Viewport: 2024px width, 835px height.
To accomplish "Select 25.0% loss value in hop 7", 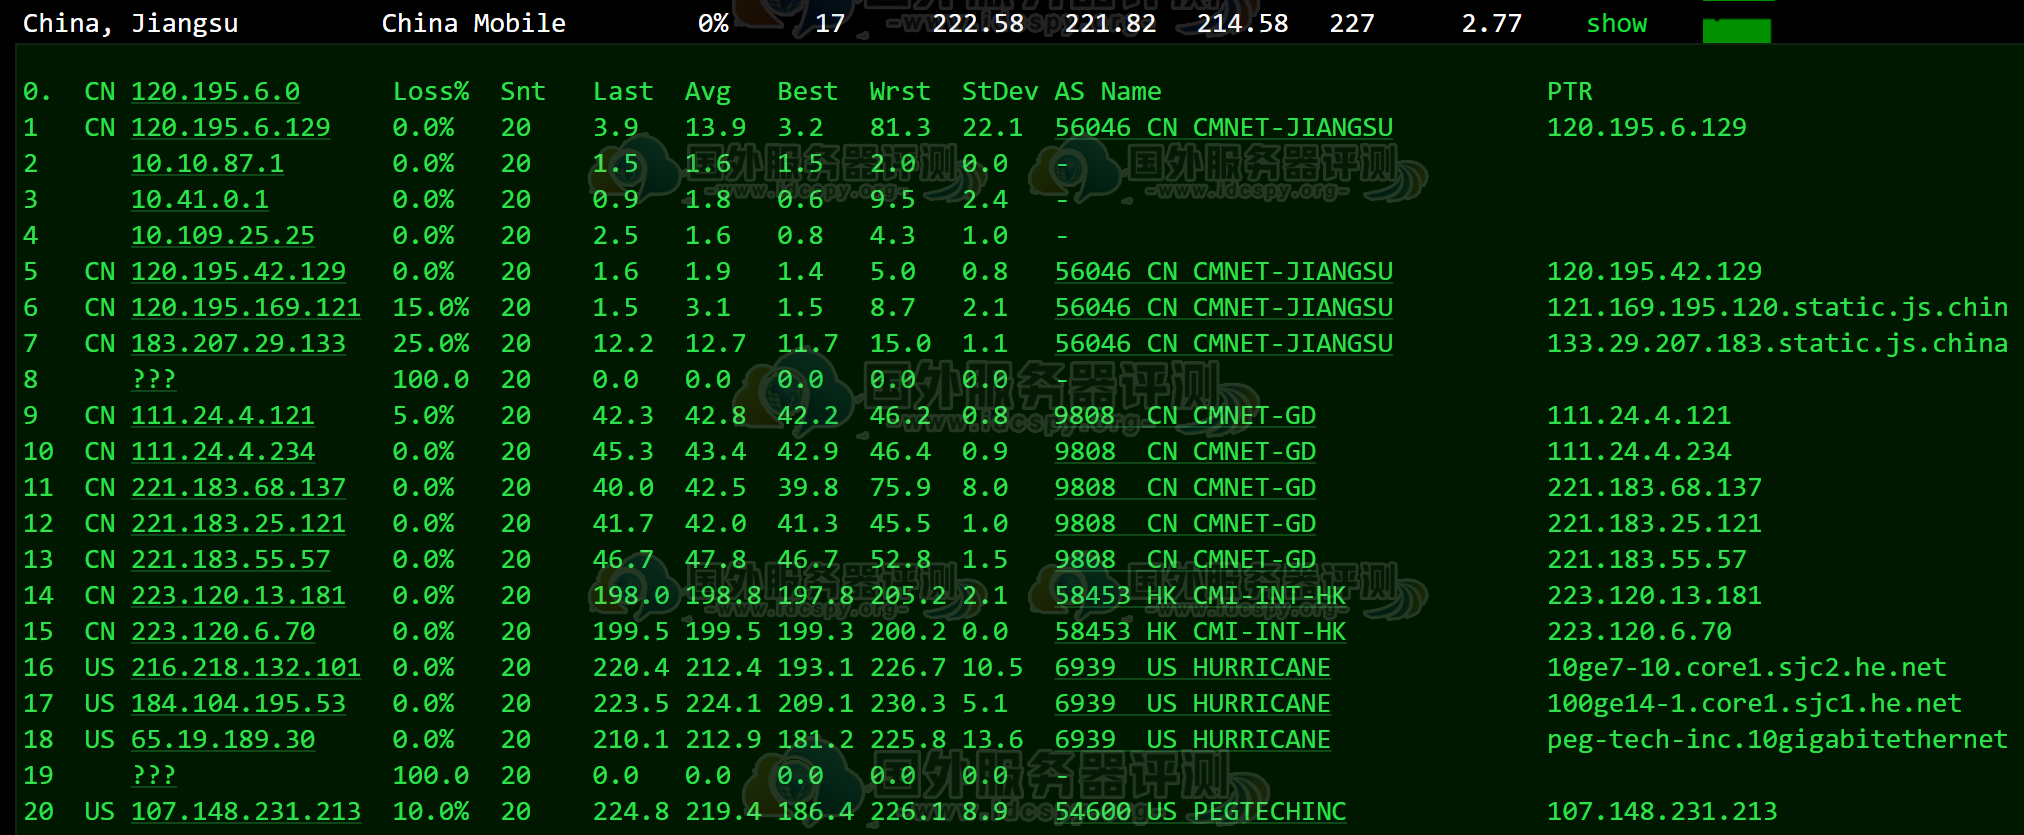I will [431, 343].
